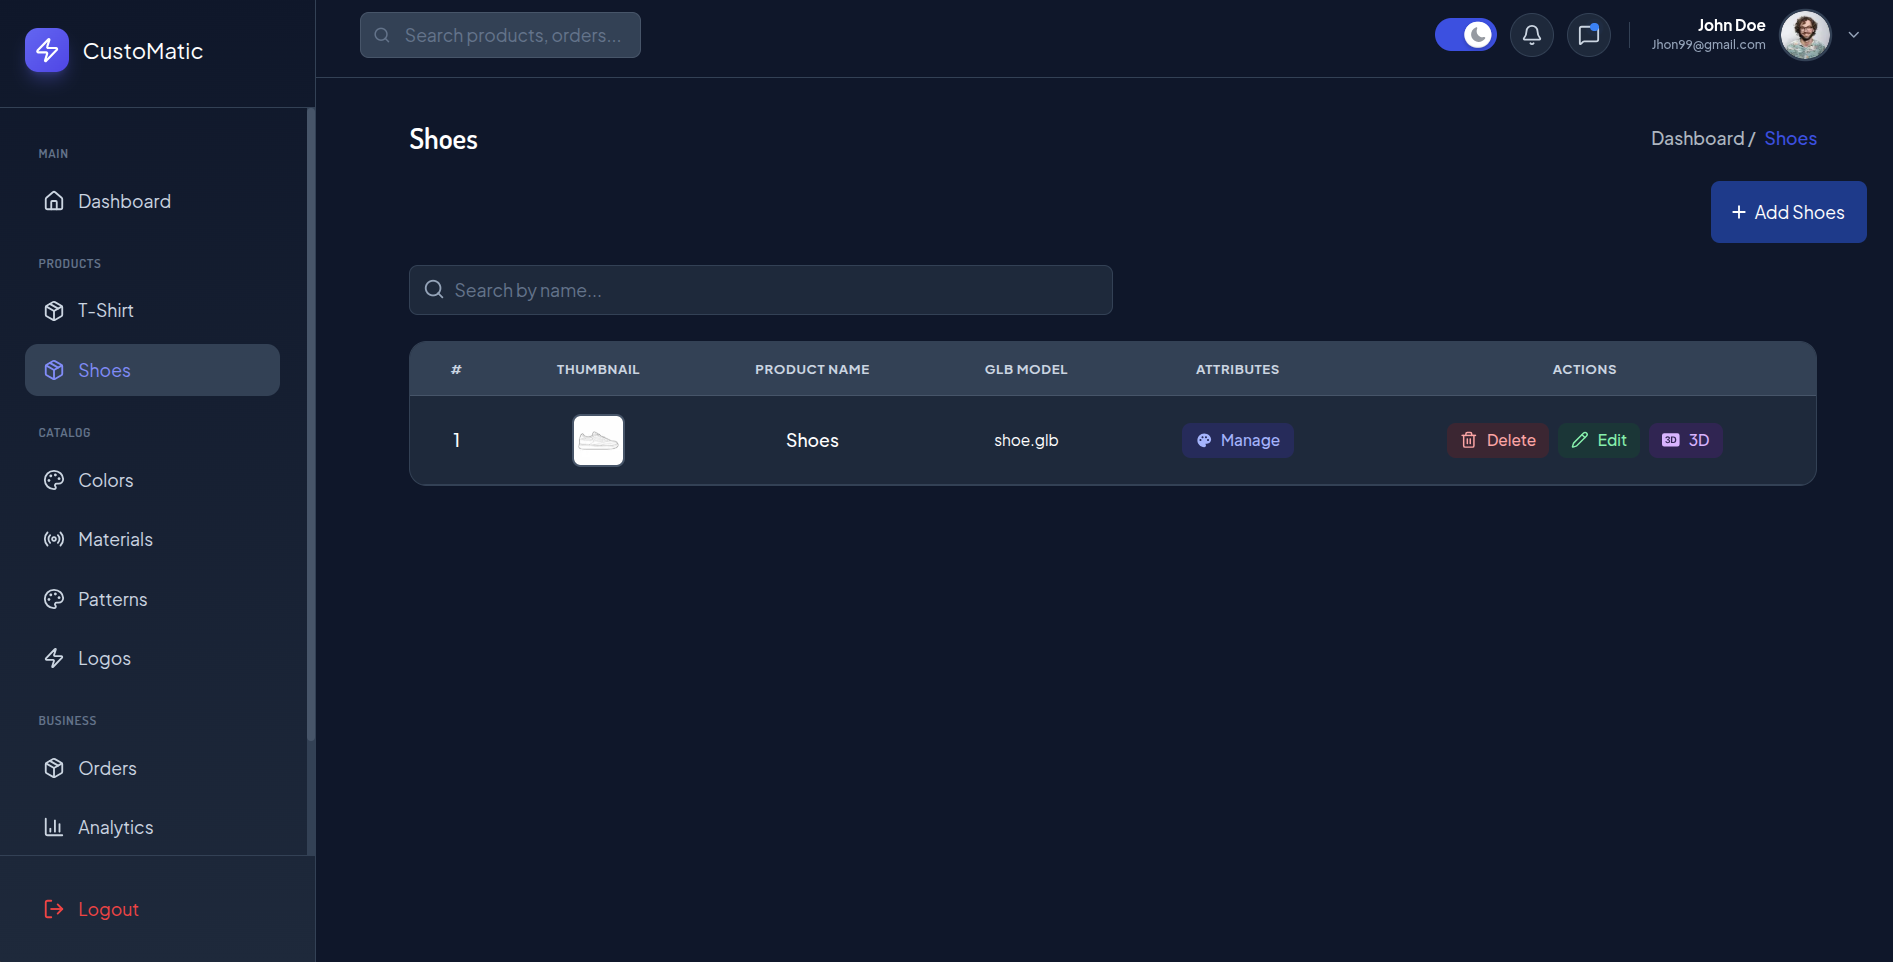The width and height of the screenshot is (1893, 962).
Task: Open the Colors catalog page
Action: (152, 480)
